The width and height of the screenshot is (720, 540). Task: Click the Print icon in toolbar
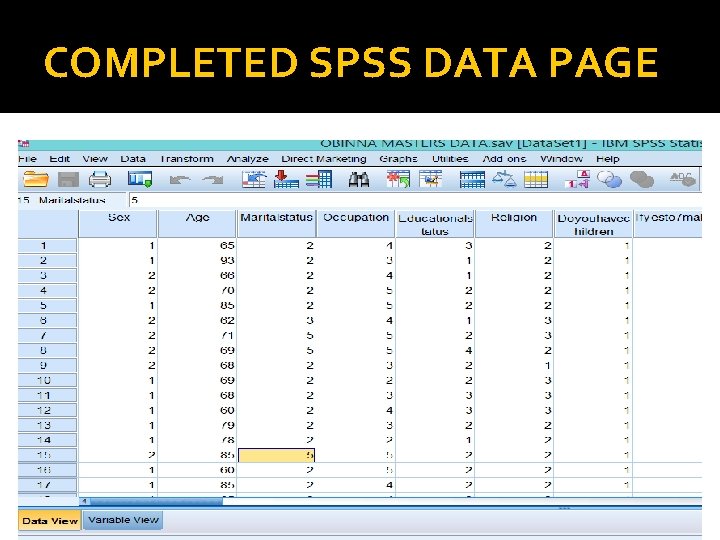point(100,179)
